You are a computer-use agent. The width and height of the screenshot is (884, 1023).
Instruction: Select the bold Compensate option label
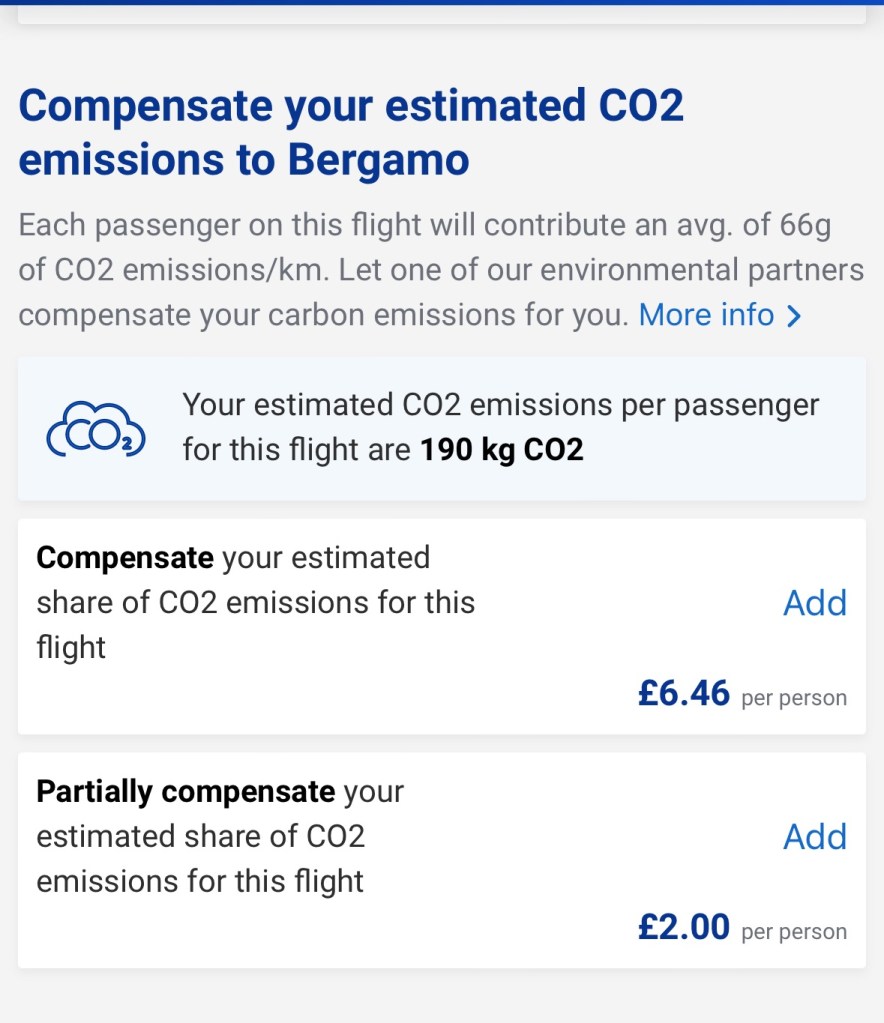125,557
